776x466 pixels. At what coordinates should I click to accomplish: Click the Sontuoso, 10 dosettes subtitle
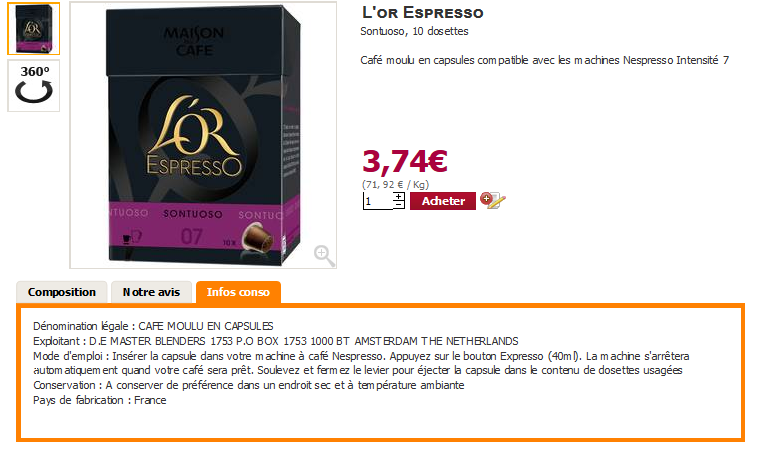[414, 31]
